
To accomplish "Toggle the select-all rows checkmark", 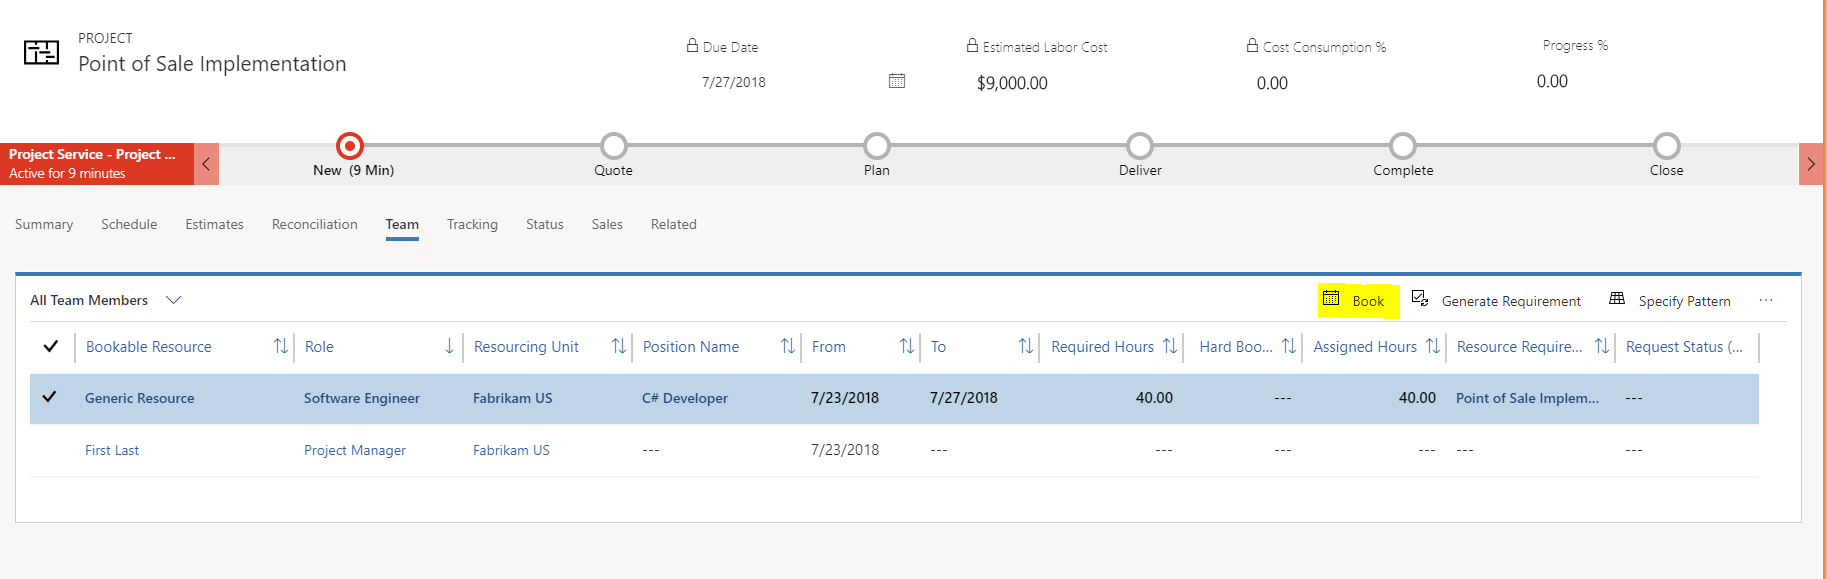I will pyautogui.click(x=51, y=346).
